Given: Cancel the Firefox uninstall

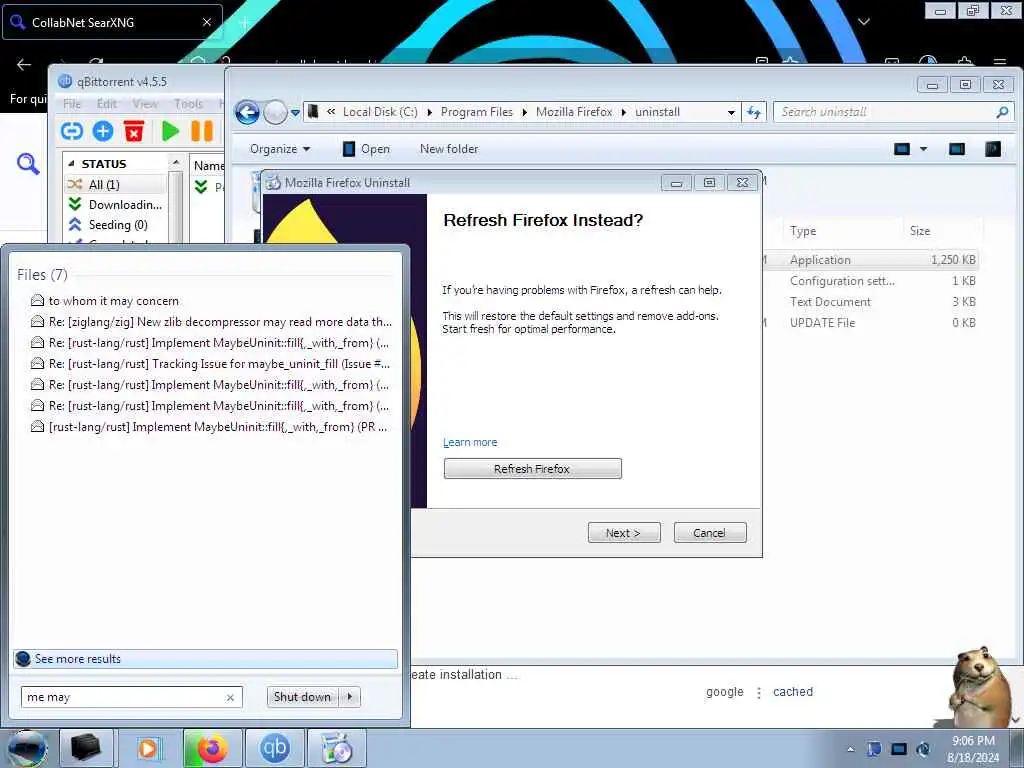Looking at the screenshot, I should (x=710, y=533).
